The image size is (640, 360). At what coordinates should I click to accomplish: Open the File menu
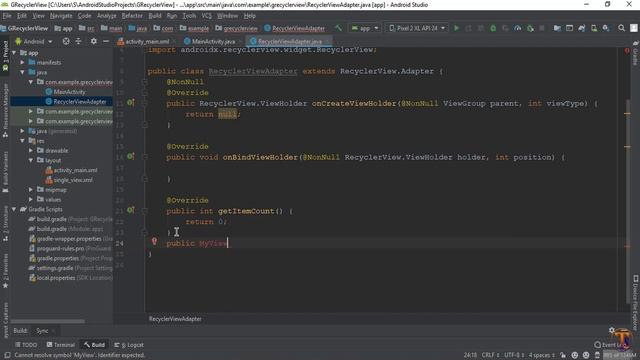pyautogui.click(x=7, y=16)
